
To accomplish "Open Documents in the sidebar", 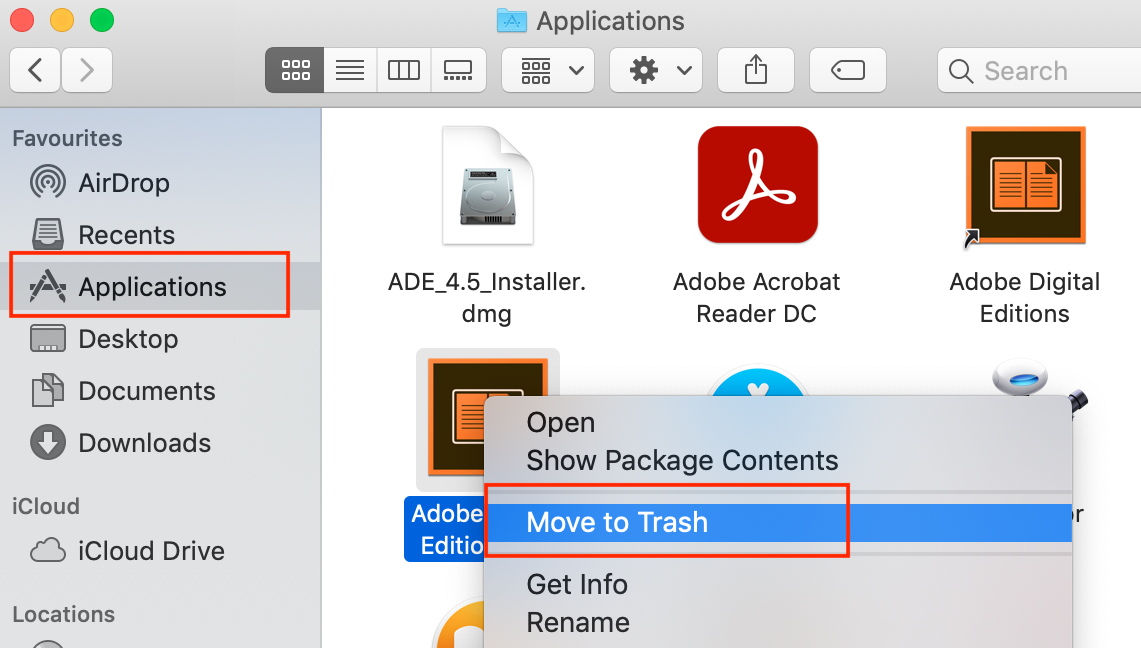I will pos(160,391).
